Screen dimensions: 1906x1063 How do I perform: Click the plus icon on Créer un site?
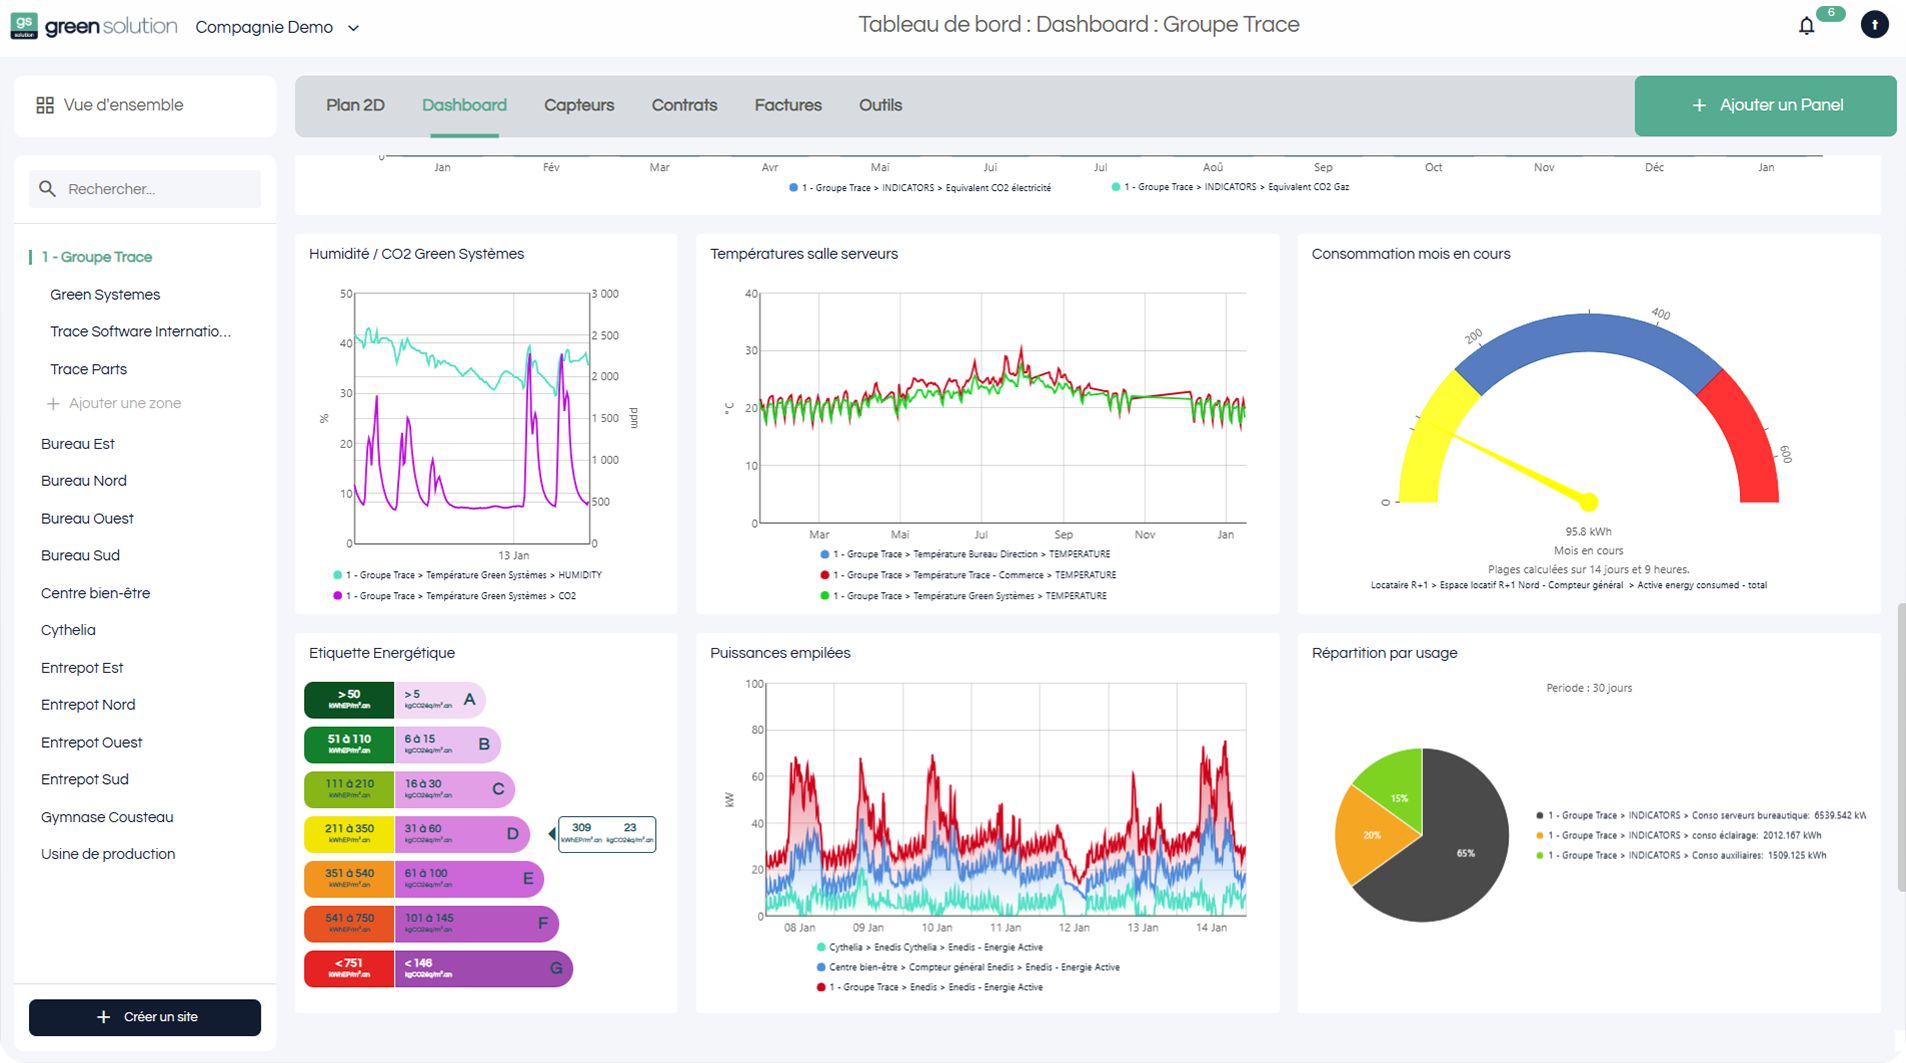tap(103, 1016)
